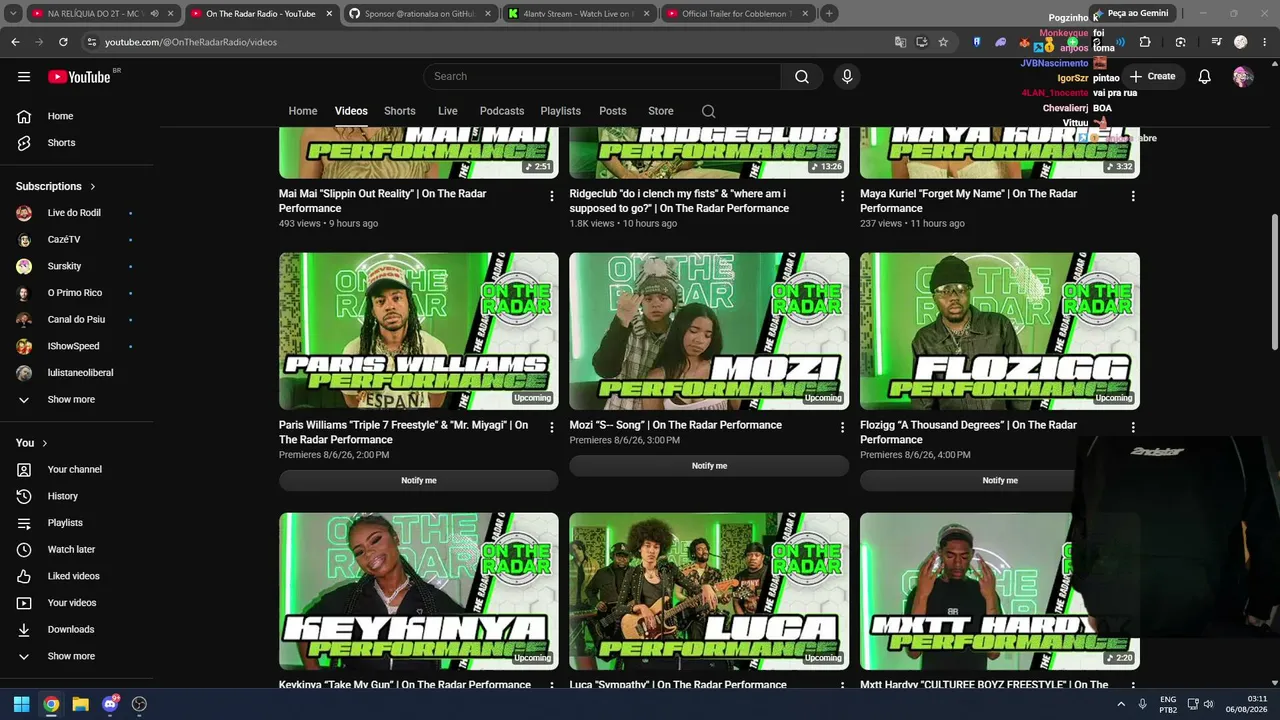Open options menu for Mai Mai video
The width and height of the screenshot is (1280, 720).
point(551,196)
